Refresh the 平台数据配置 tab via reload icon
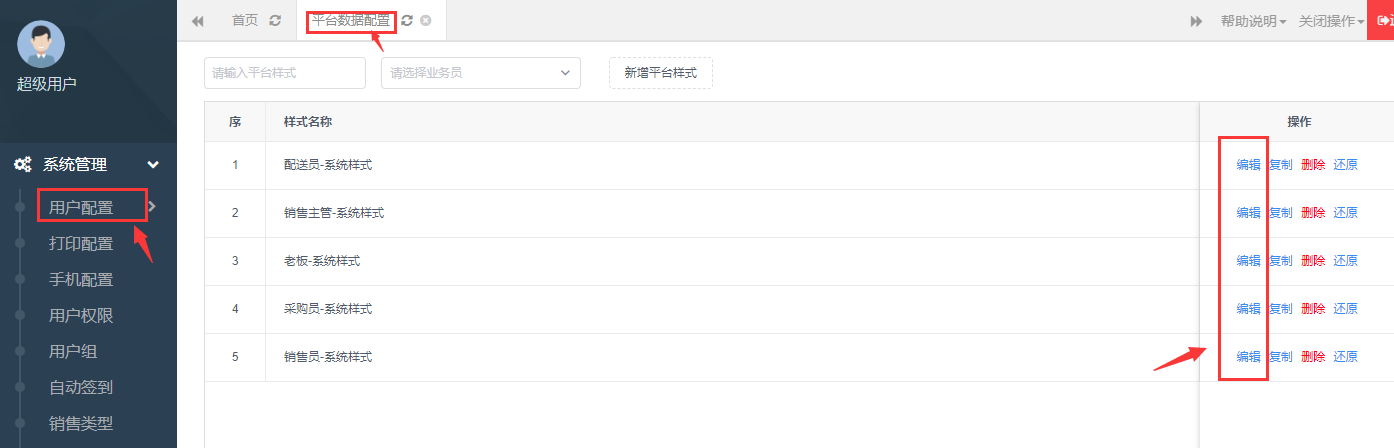This screenshot has height=448, width=1394. (x=407, y=20)
